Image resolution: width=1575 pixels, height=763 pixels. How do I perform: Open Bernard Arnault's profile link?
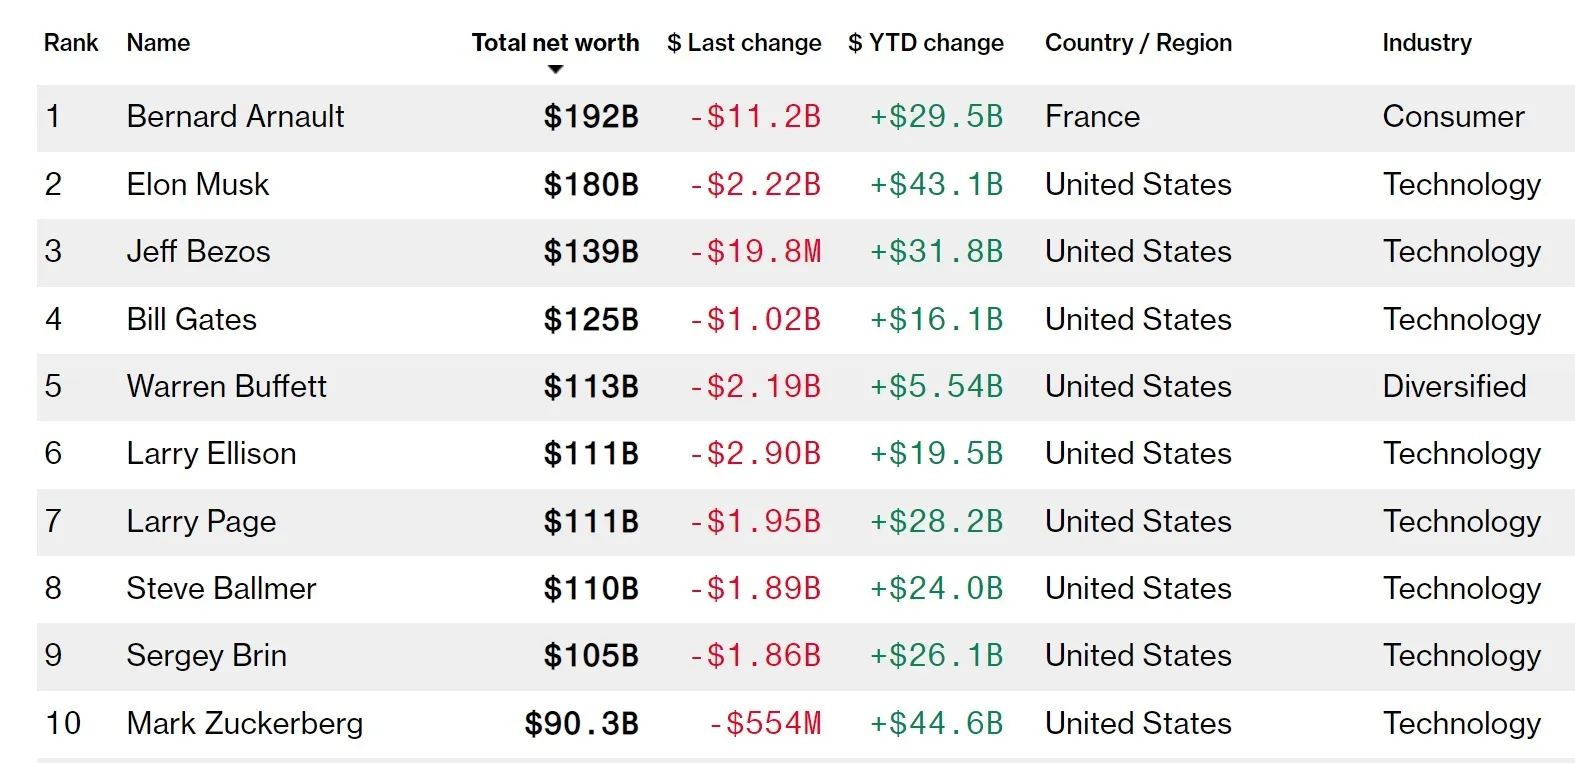pos(235,117)
